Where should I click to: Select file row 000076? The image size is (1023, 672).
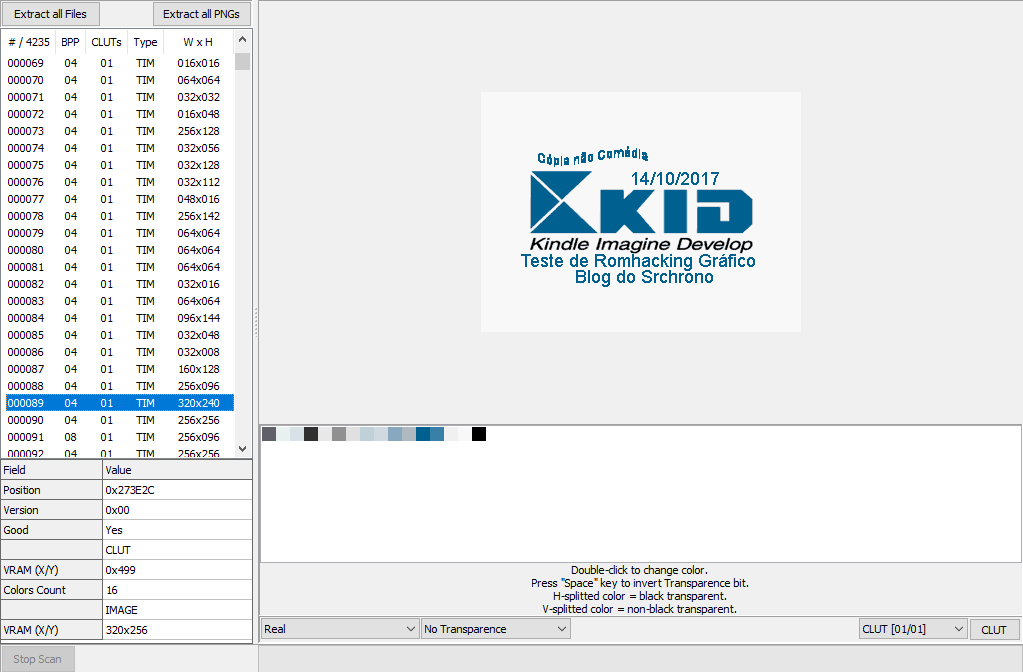click(119, 182)
